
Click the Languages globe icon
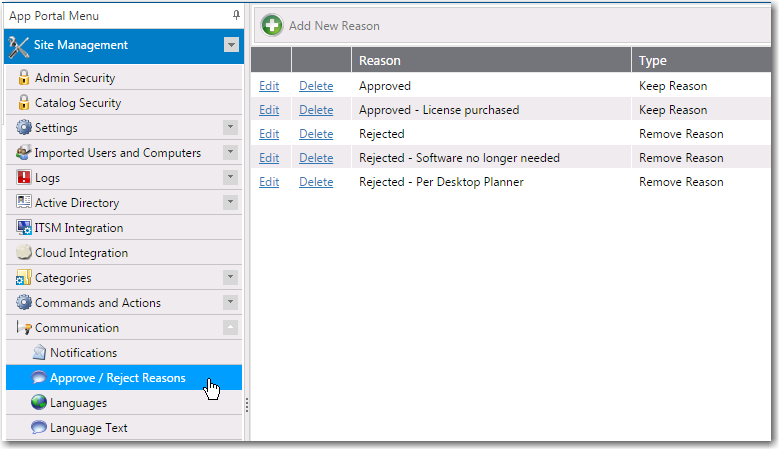[39, 403]
